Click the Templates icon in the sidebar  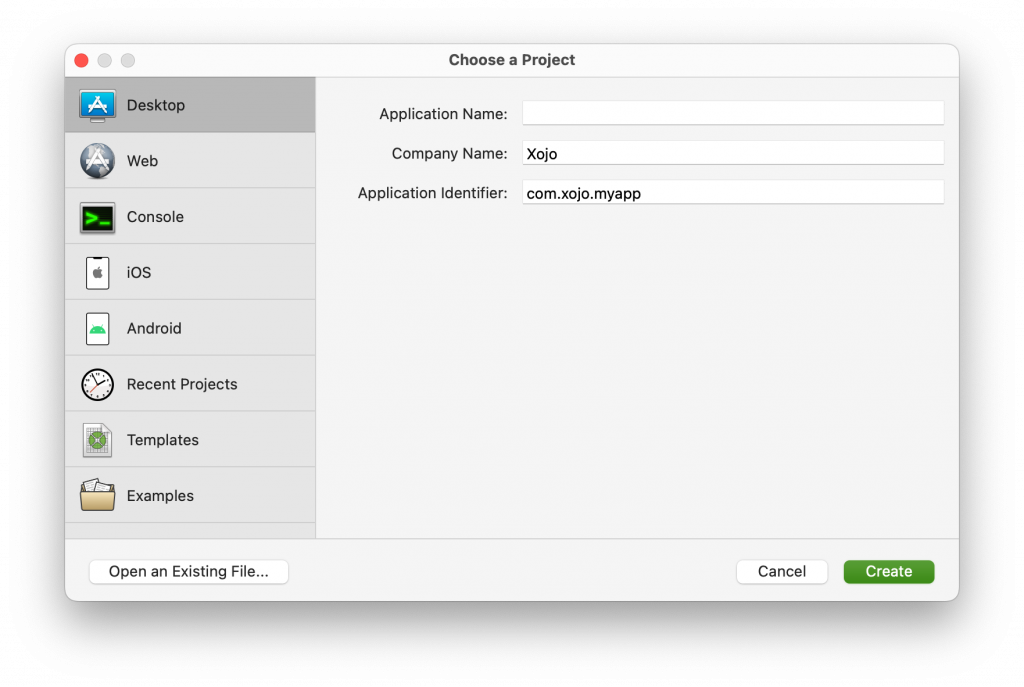coord(97,439)
